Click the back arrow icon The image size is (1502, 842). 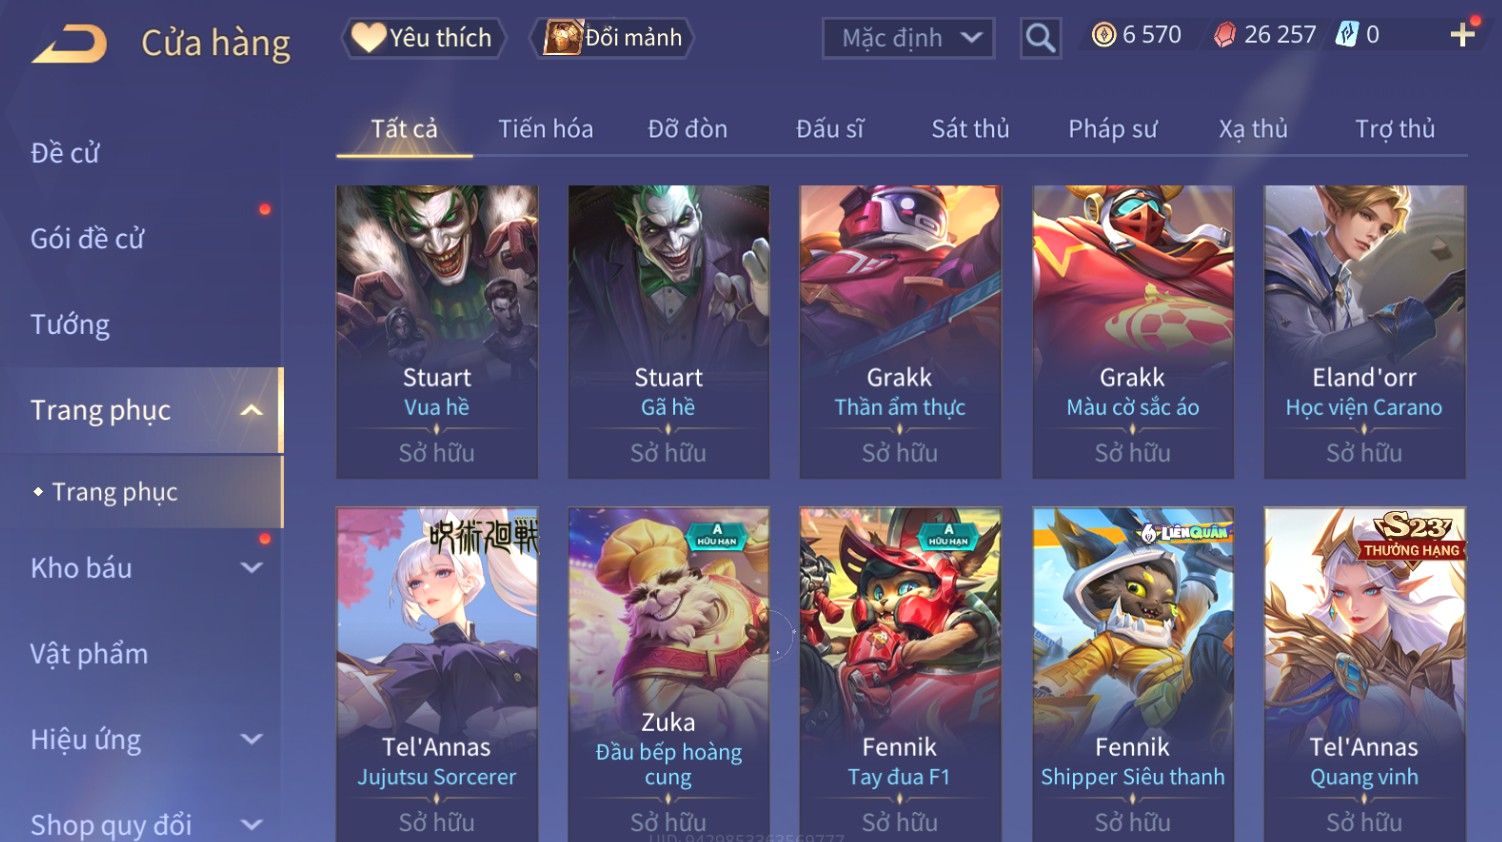pos(70,44)
